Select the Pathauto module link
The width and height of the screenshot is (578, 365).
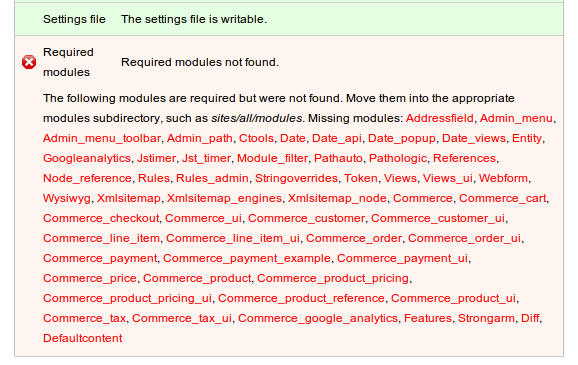pos(338,158)
